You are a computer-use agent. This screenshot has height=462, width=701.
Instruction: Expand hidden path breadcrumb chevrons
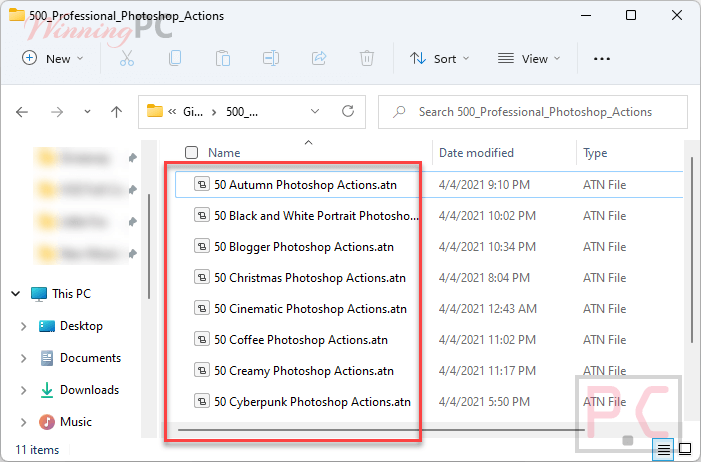pos(172,112)
